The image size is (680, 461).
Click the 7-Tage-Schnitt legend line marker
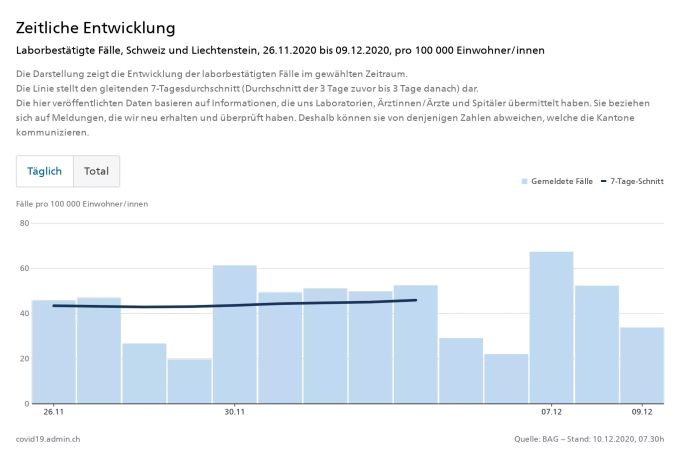[x=604, y=181]
